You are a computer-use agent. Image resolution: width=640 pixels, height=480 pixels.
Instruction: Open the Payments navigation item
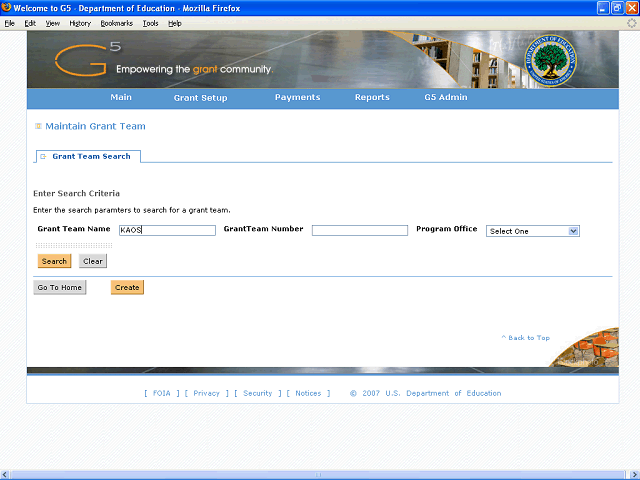point(298,98)
